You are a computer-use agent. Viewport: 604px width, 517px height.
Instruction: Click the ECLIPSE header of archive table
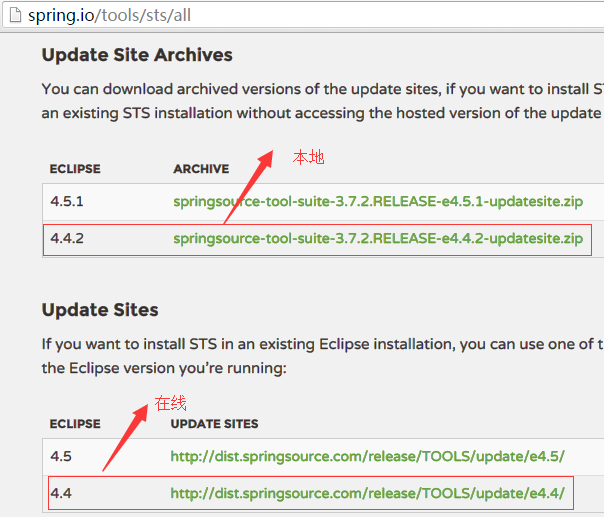[x=75, y=169]
